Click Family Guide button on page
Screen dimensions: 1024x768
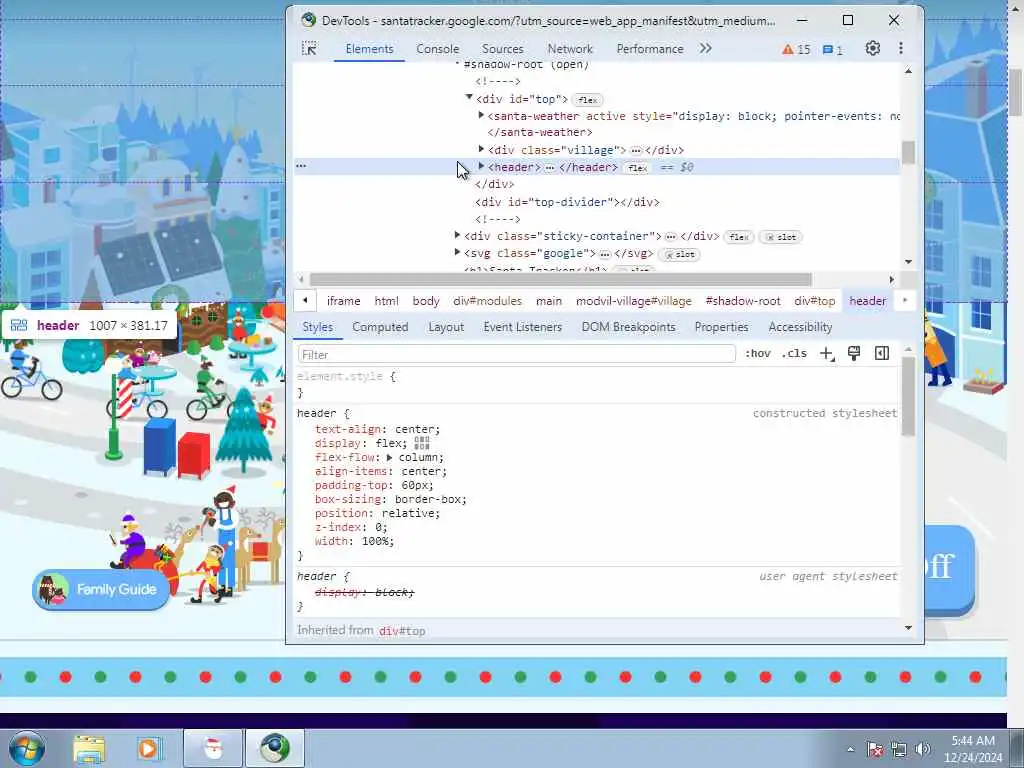[x=101, y=589]
